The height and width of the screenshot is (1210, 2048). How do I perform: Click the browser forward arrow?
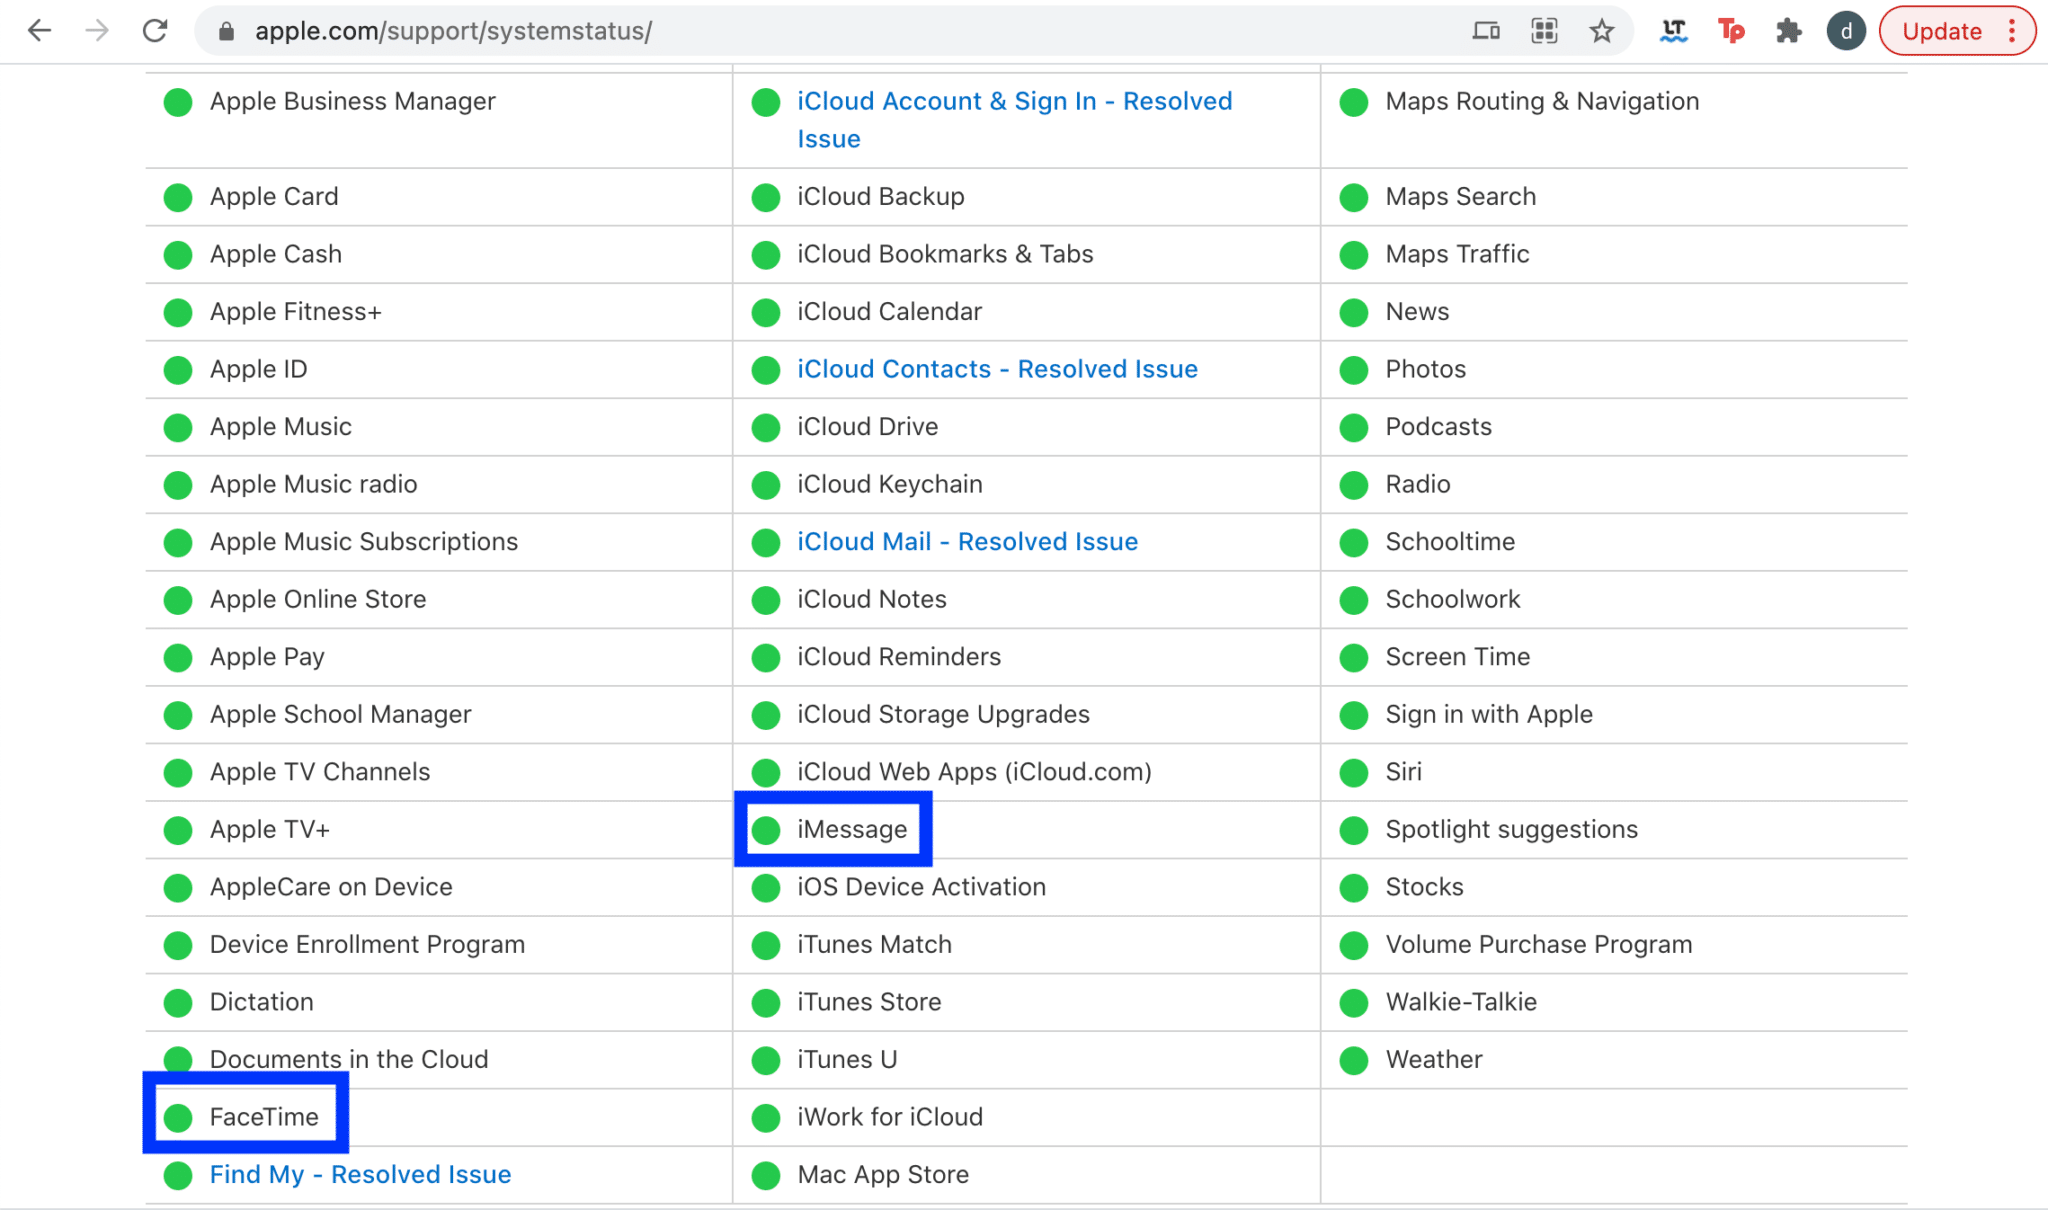[x=97, y=31]
